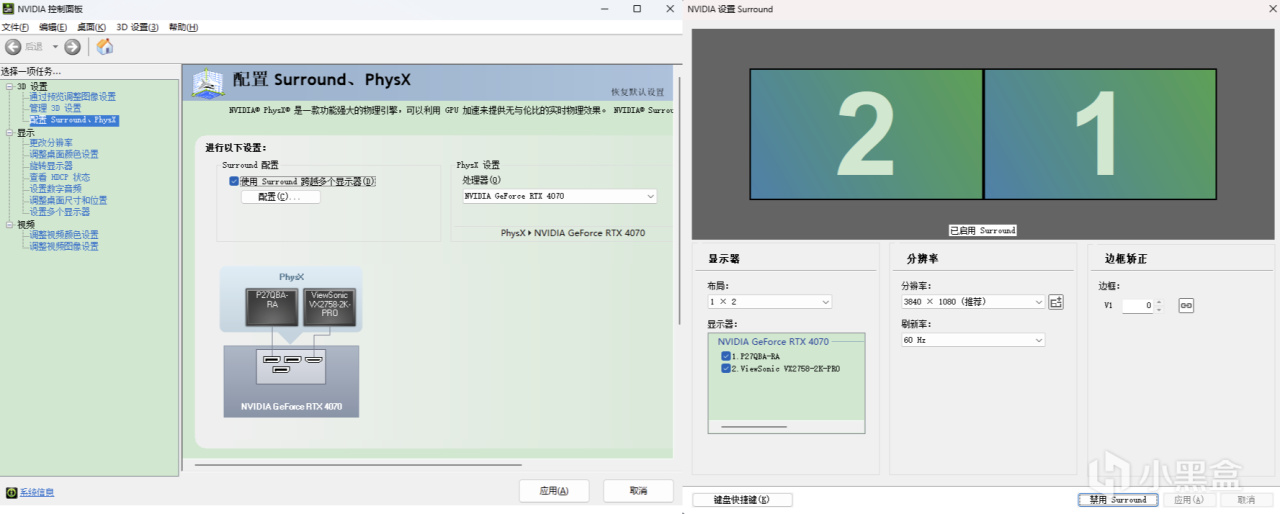This screenshot has height=514, width=1280.
Task: Open 调整桌面颜色设置 task
Action: (64, 154)
